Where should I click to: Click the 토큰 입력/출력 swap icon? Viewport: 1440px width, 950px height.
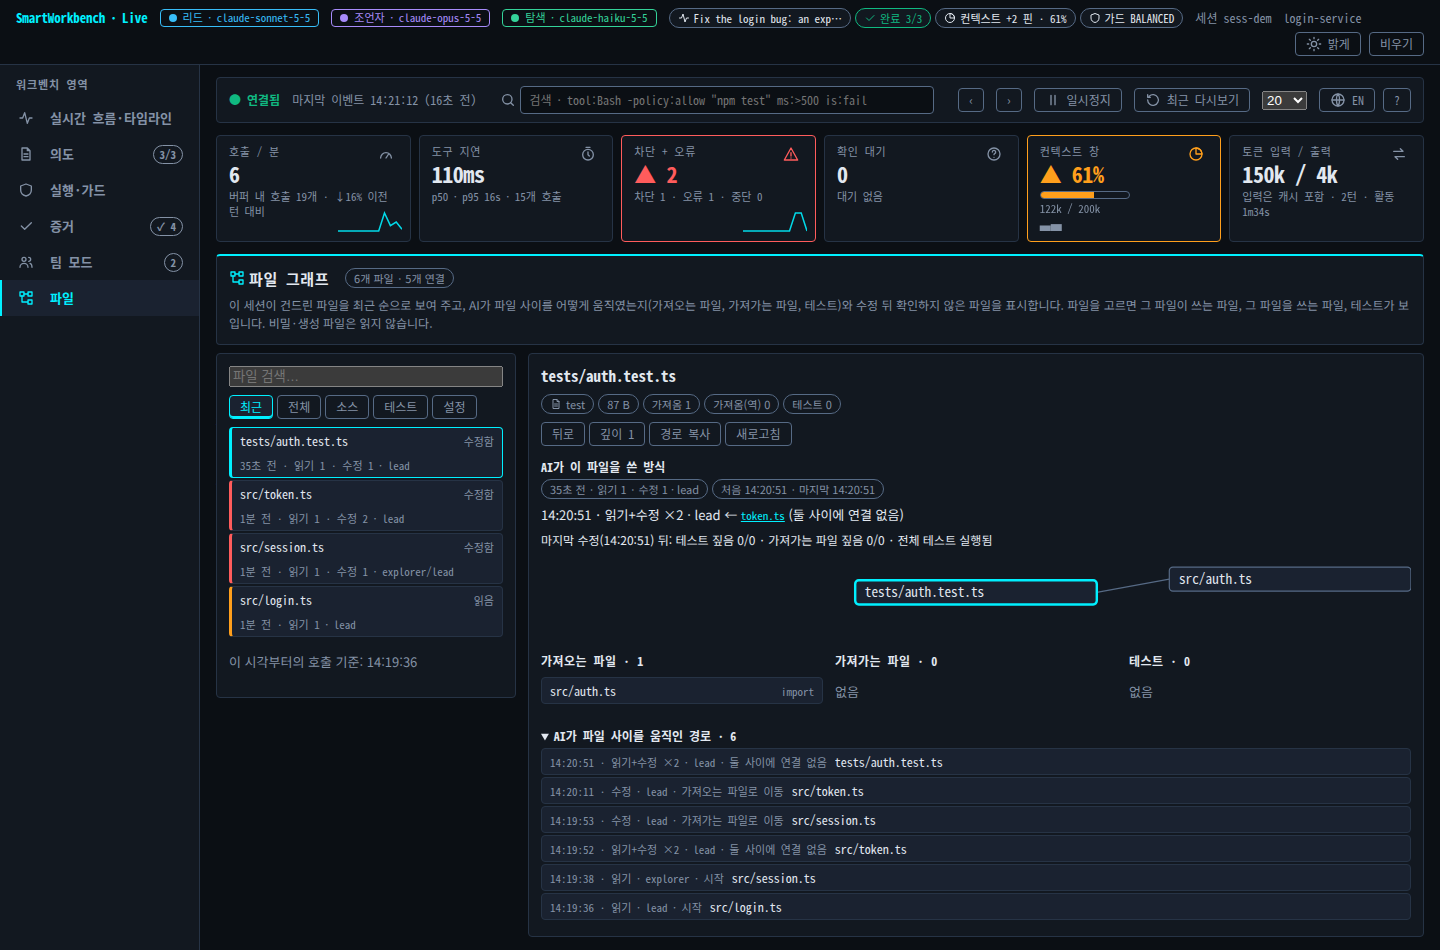click(x=1399, y=154)
